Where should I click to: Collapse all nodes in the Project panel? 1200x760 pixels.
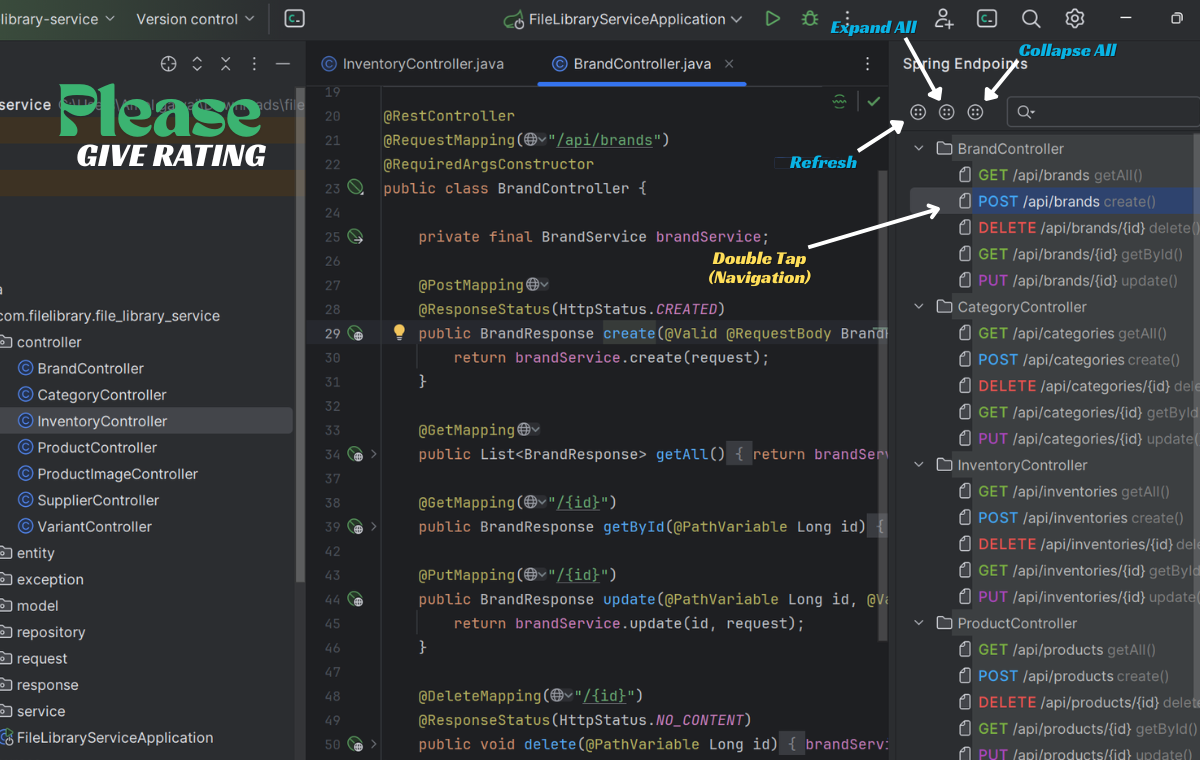226,64
